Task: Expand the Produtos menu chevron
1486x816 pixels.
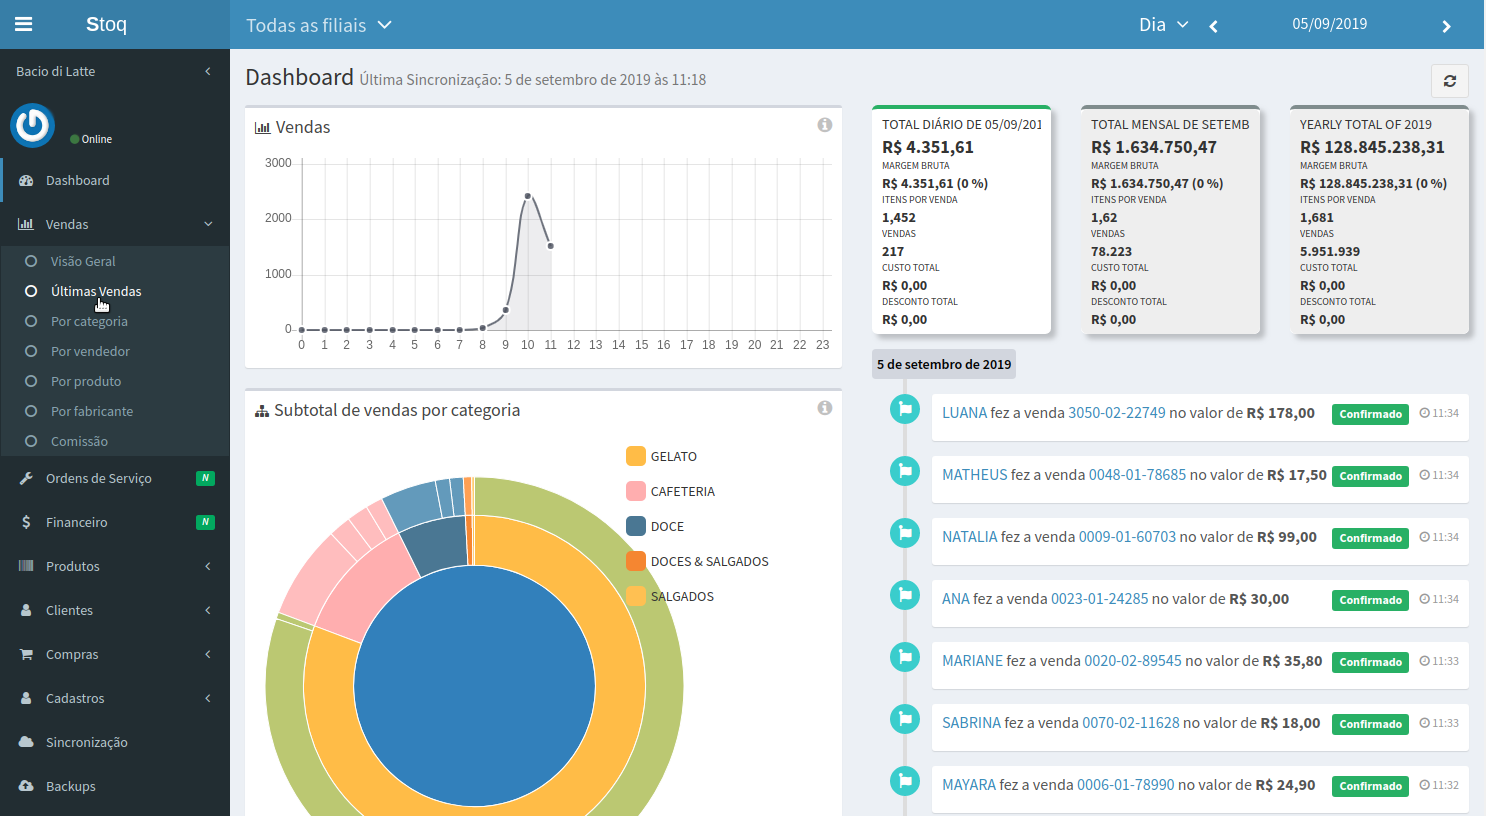Action: [208, 567]
